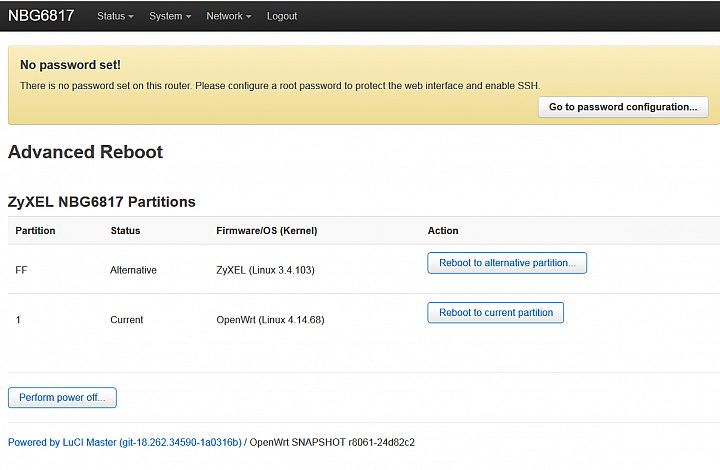Select the ZyXEL (Linux 3.4.103) cell
Viewport: 720px width, 470px height.
point(265,270)
